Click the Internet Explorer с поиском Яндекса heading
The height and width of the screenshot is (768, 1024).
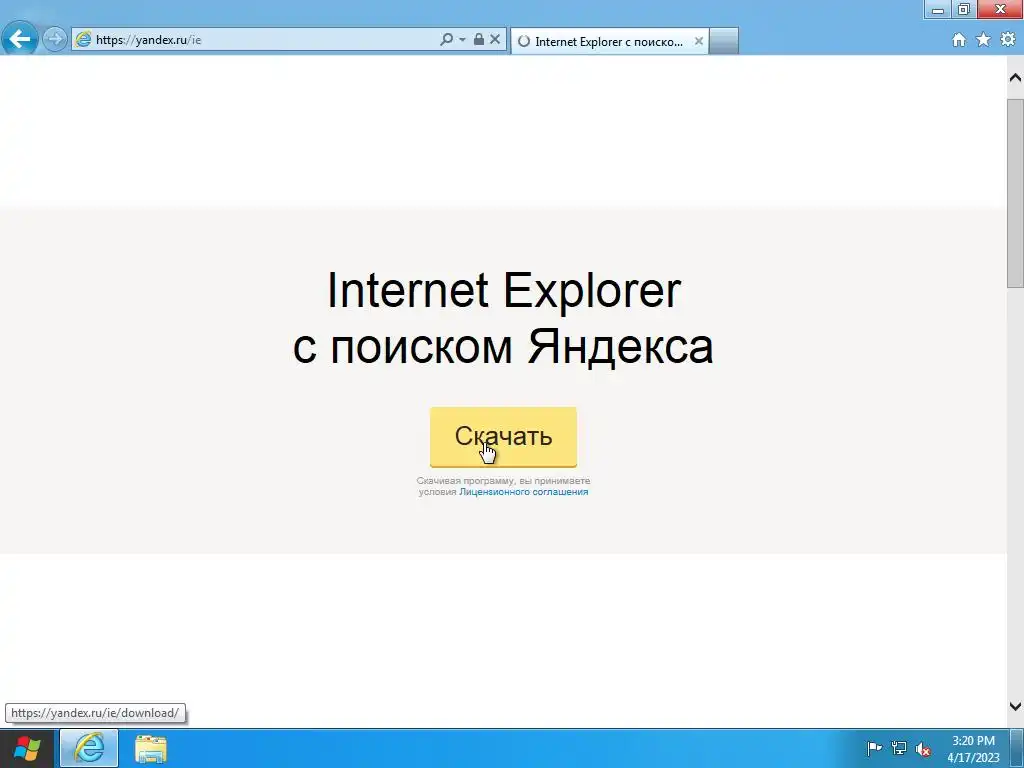[503, 317]
